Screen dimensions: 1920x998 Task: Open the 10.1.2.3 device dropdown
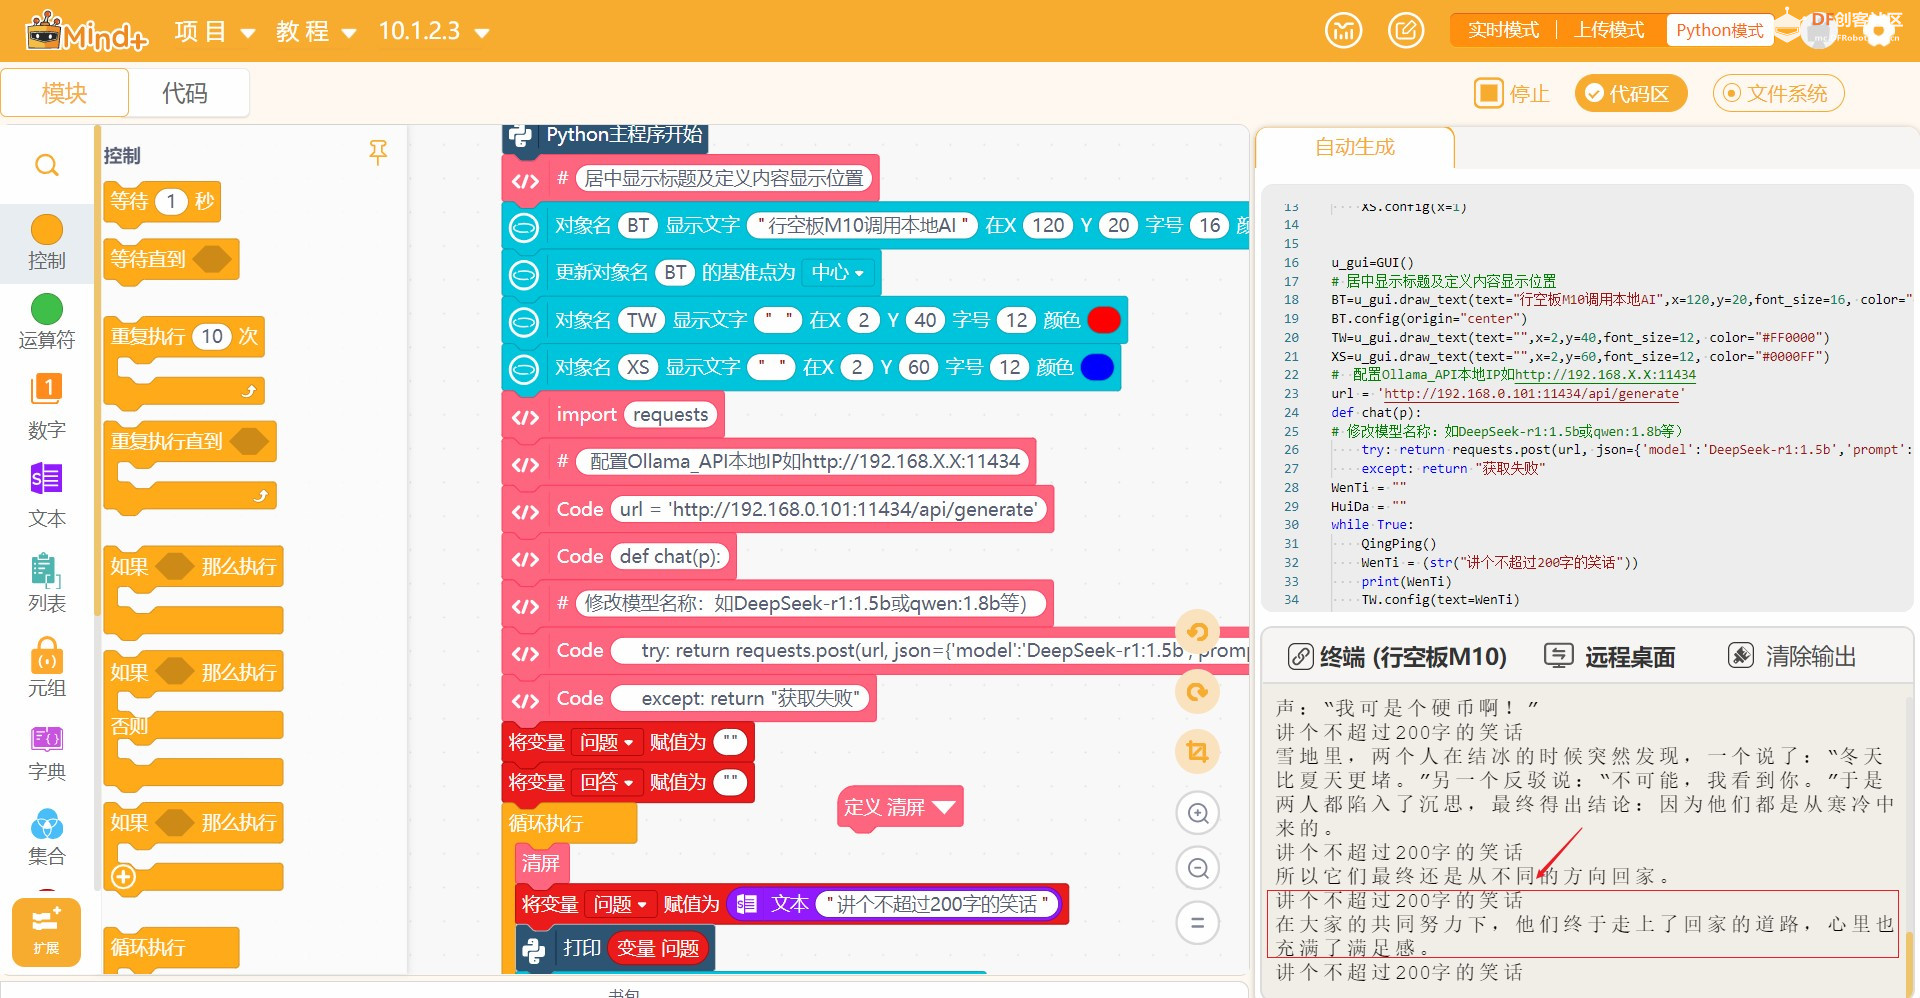pyautogui.click(x=434, y=32)
